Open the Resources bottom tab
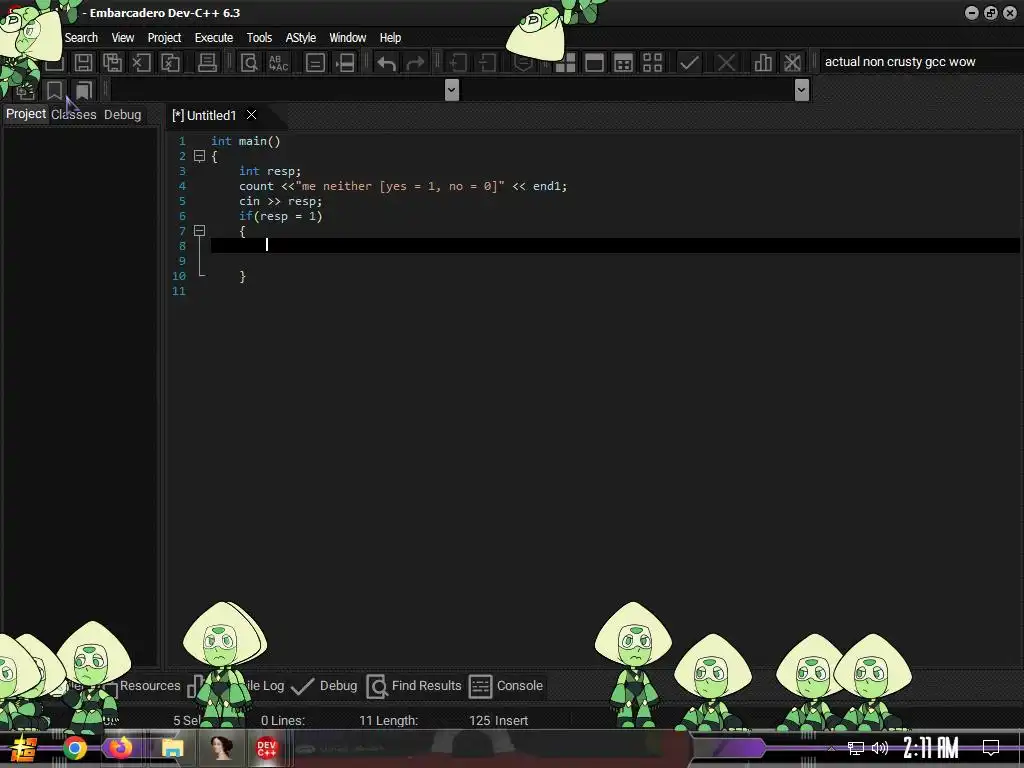 pyautogui.click(x=150, y=686)
